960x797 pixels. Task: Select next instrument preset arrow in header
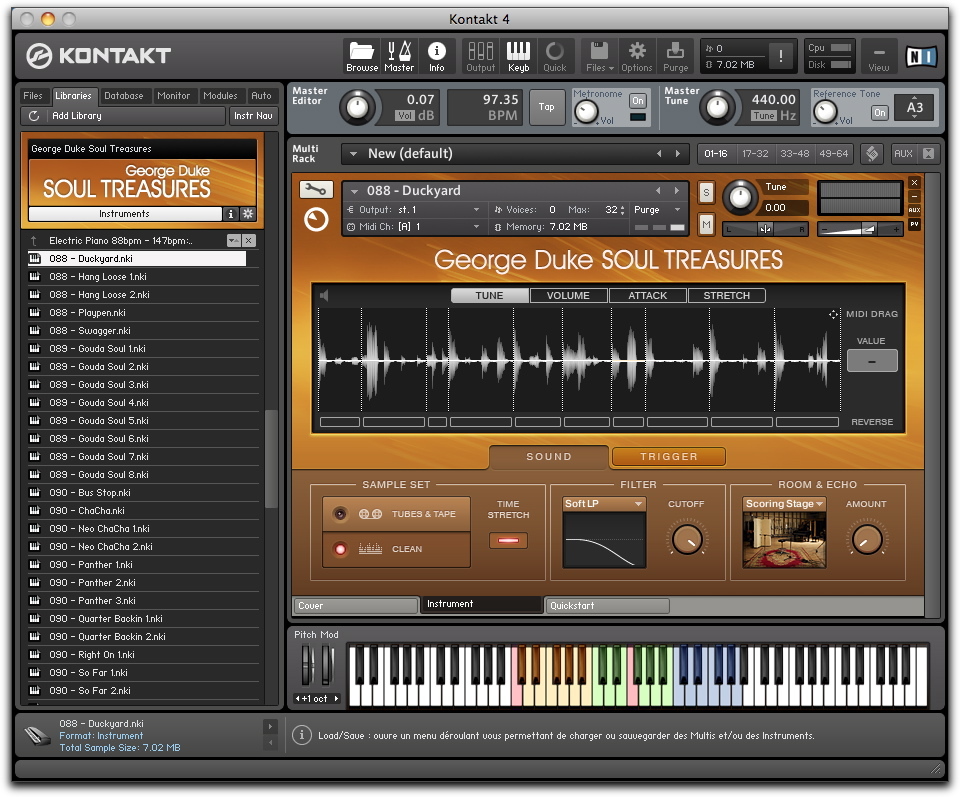coord(677,190)
